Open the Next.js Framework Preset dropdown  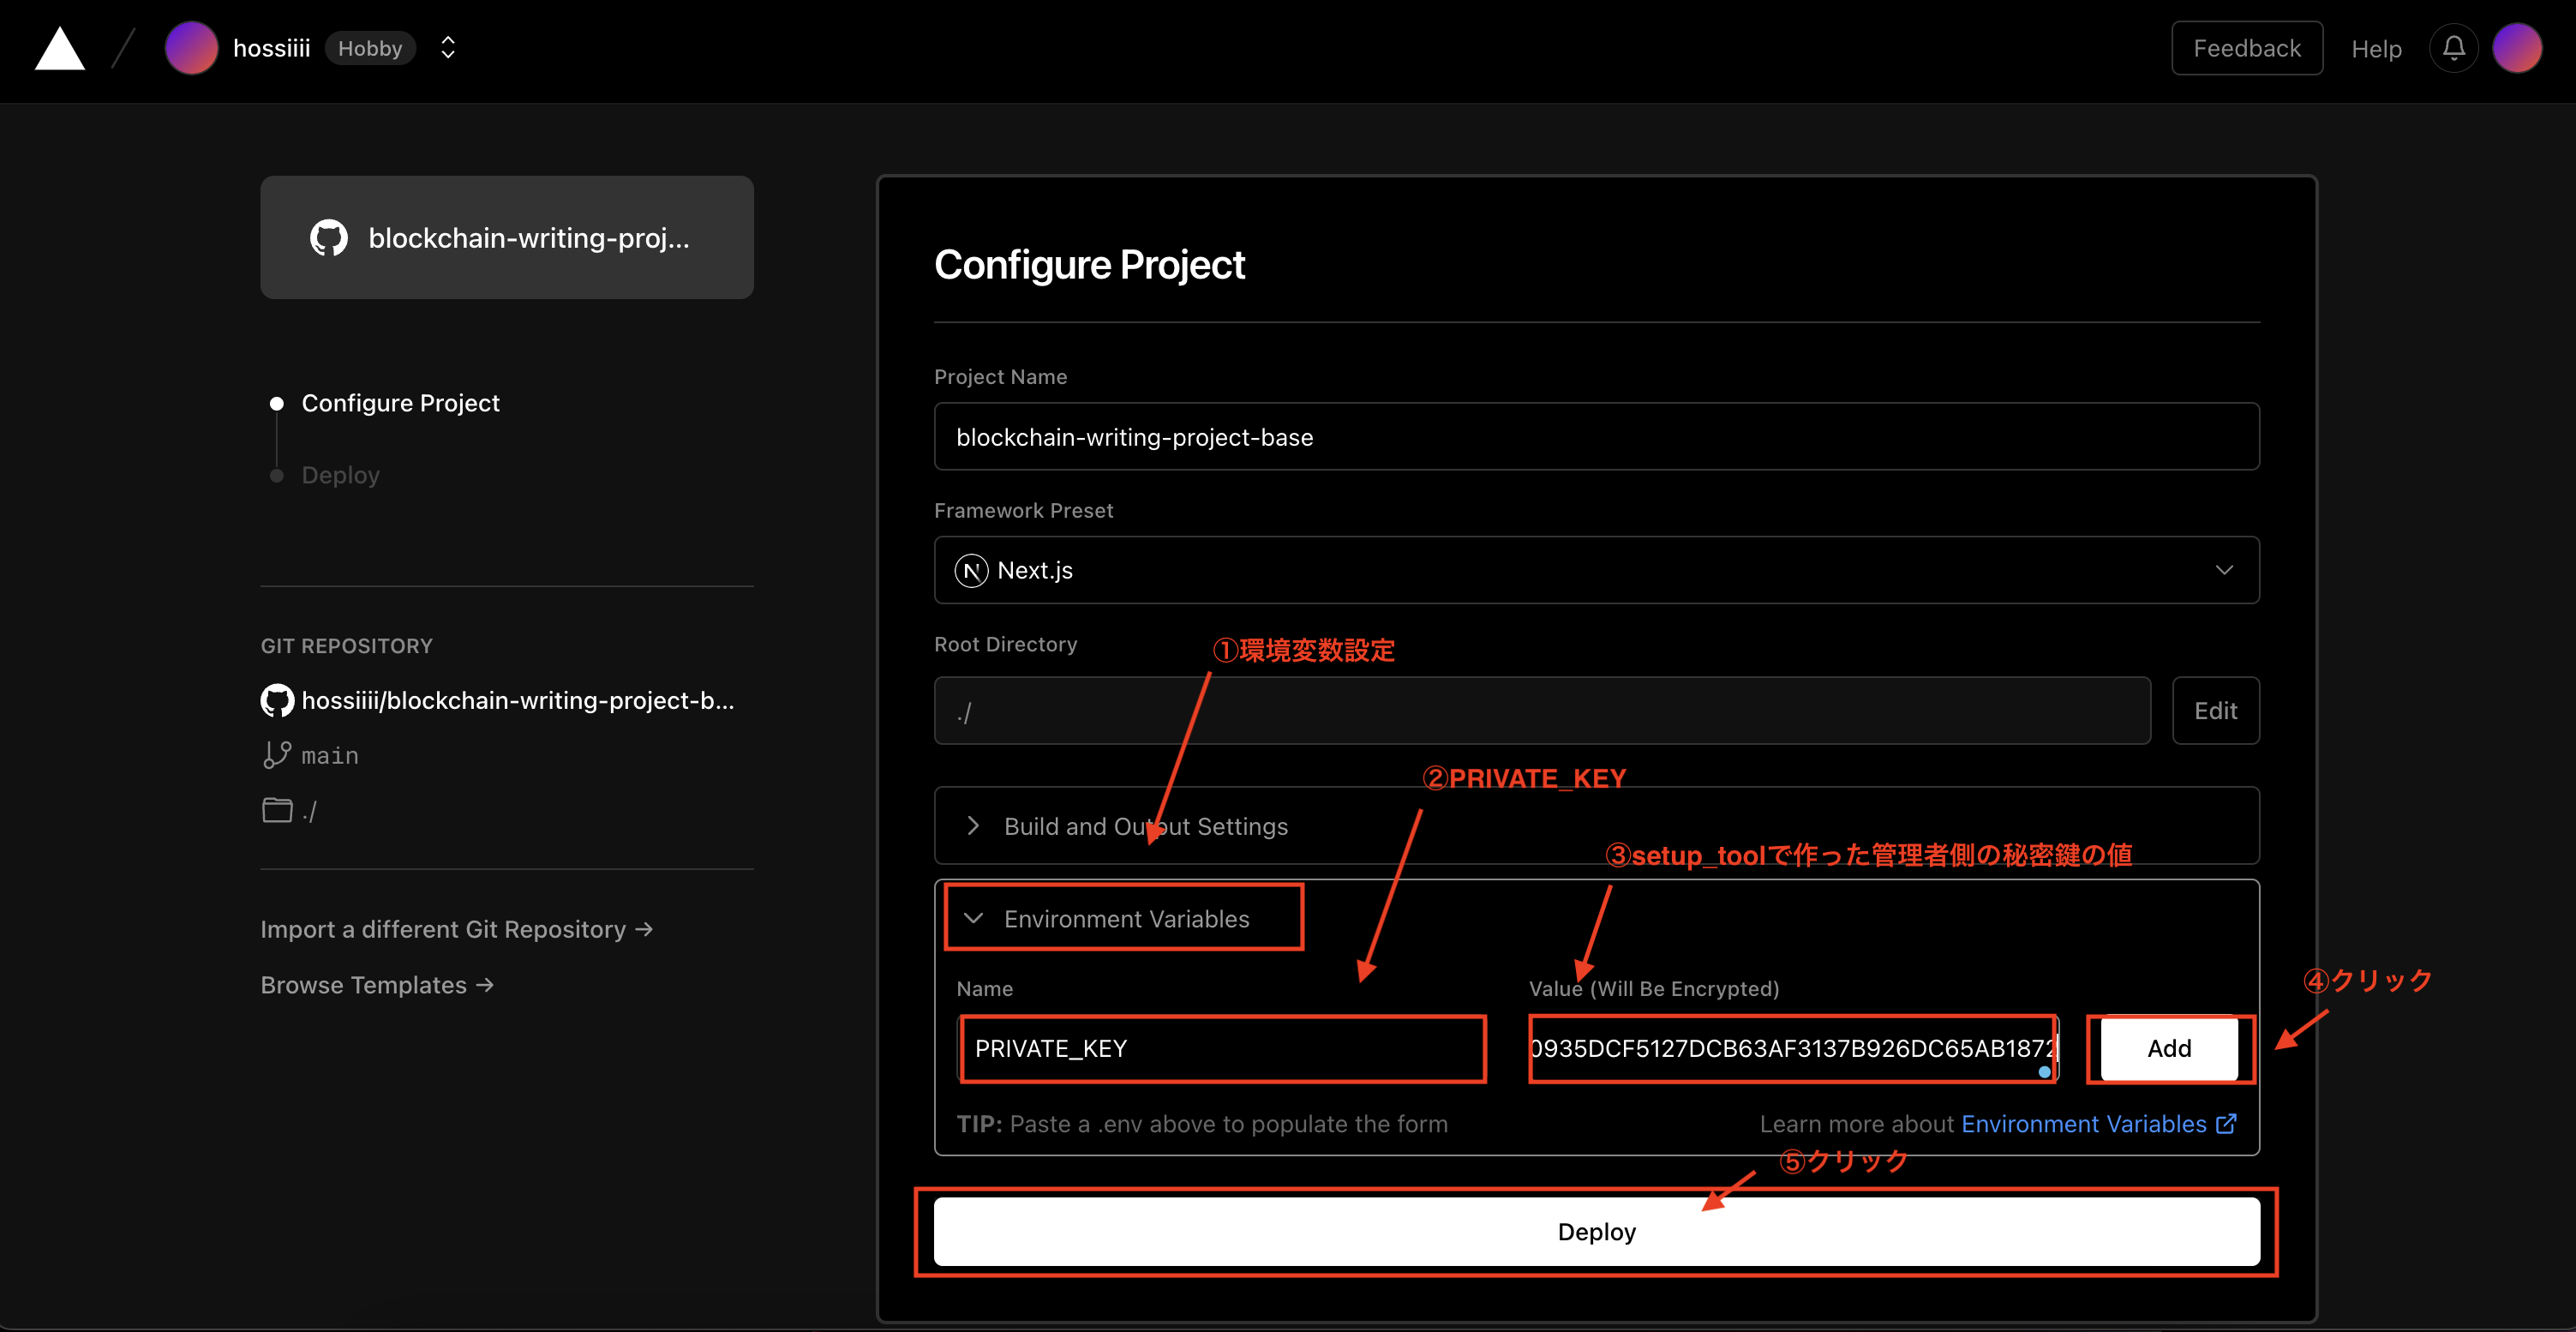click(x=1596, y=570)
